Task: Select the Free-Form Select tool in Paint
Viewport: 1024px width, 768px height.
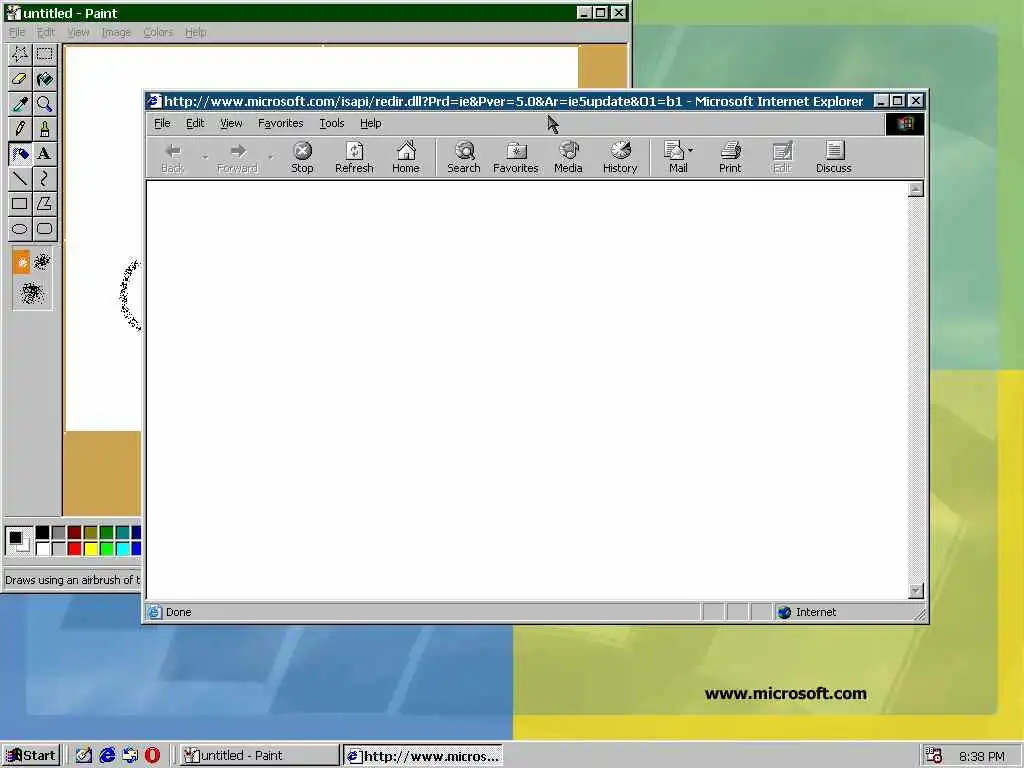Action: [20, 54]
